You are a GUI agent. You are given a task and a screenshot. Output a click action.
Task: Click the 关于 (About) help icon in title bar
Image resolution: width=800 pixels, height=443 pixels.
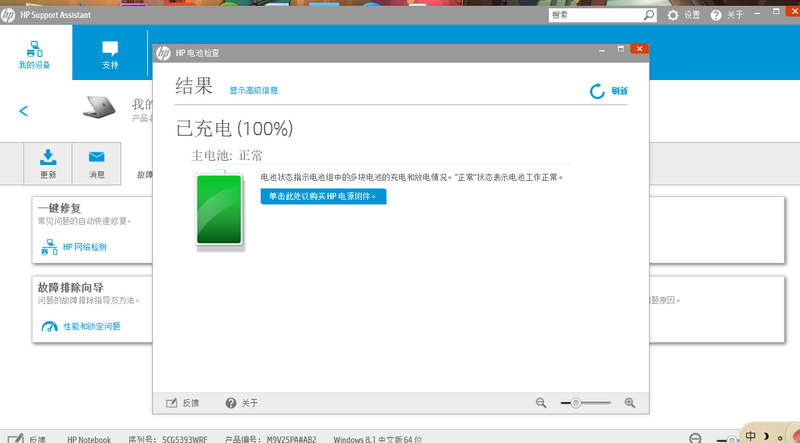point(716,15)
